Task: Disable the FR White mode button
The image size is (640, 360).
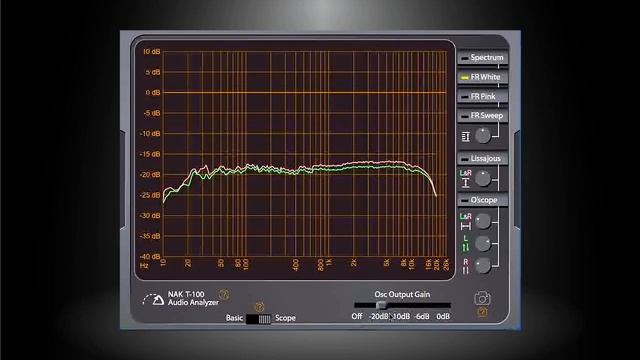Action: coord(482,77)
